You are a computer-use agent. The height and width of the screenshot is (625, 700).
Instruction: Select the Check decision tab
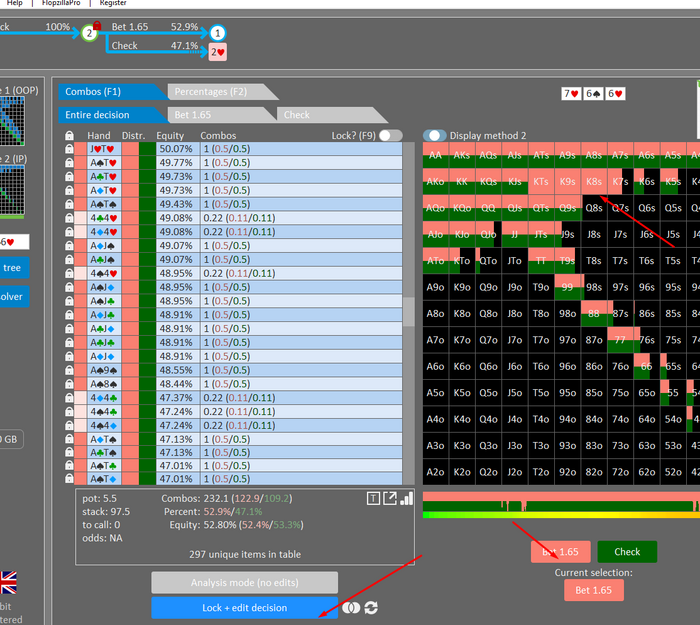coord(297,115)
